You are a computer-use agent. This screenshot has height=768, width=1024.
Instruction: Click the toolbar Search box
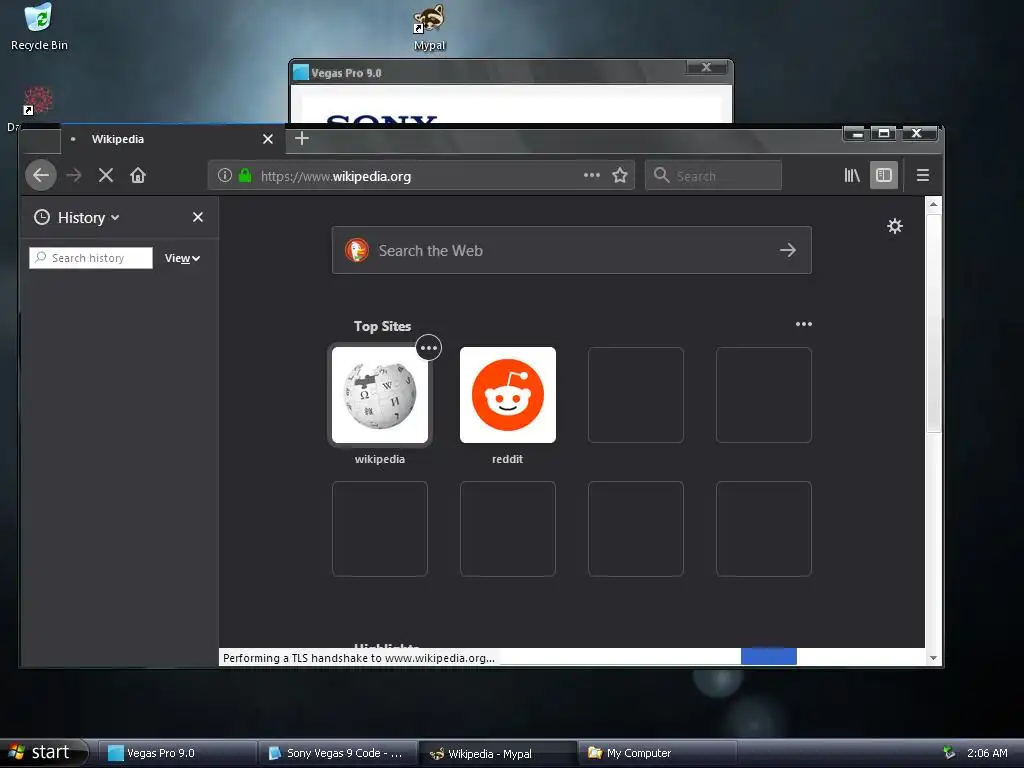coord(713,175)
